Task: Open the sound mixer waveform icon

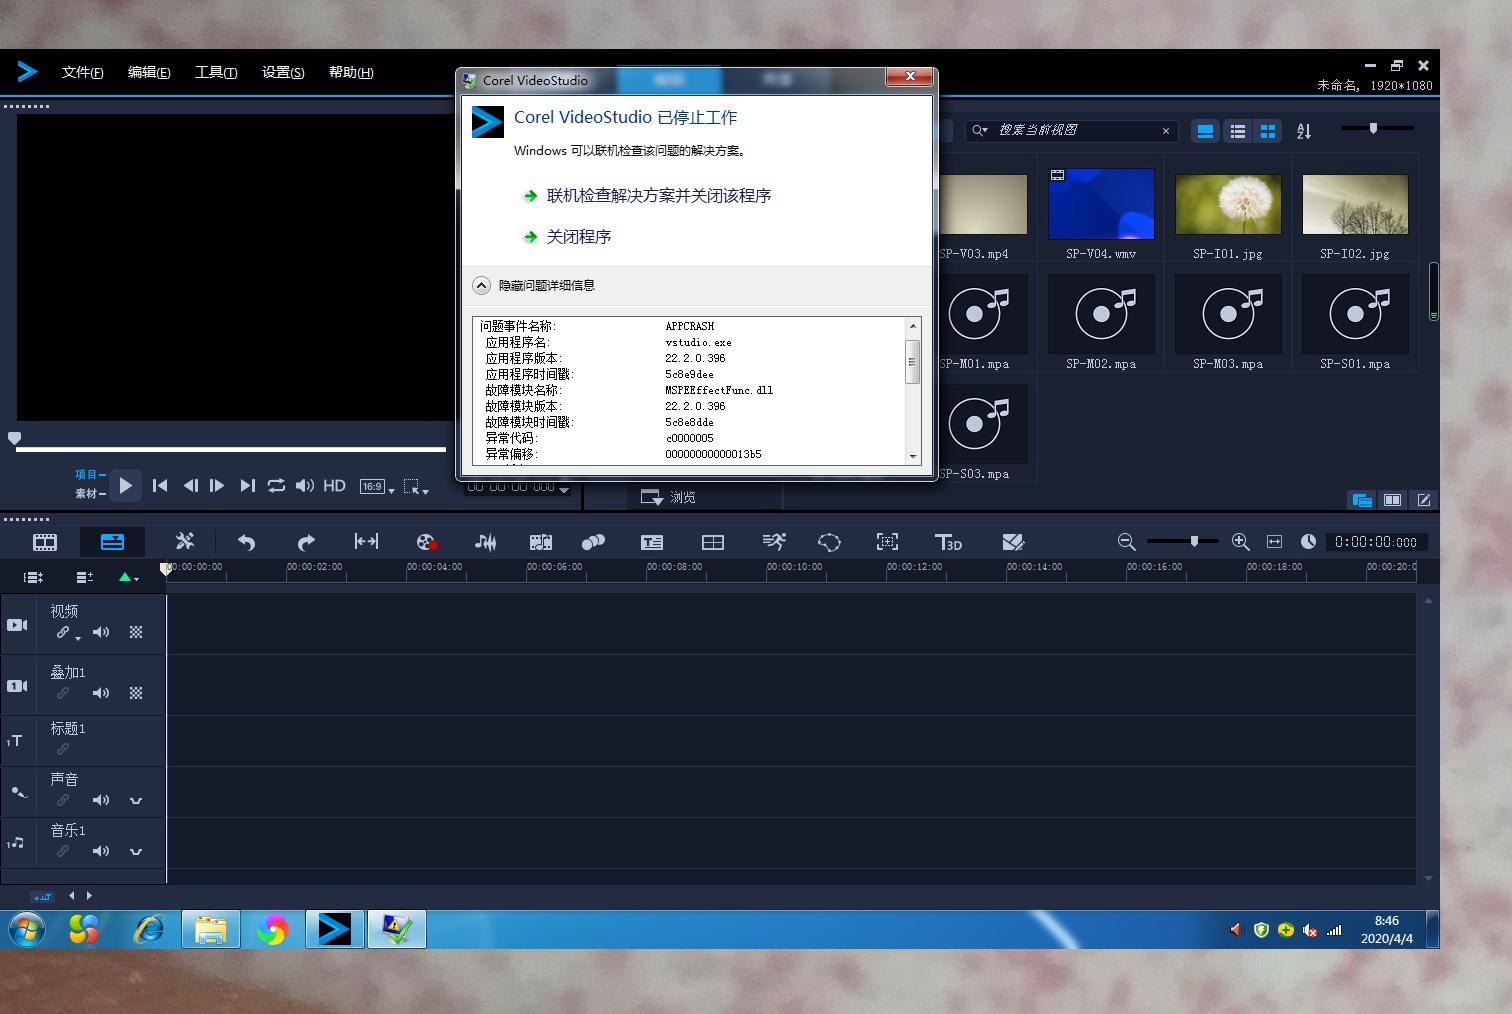Action: coord(485,542)
